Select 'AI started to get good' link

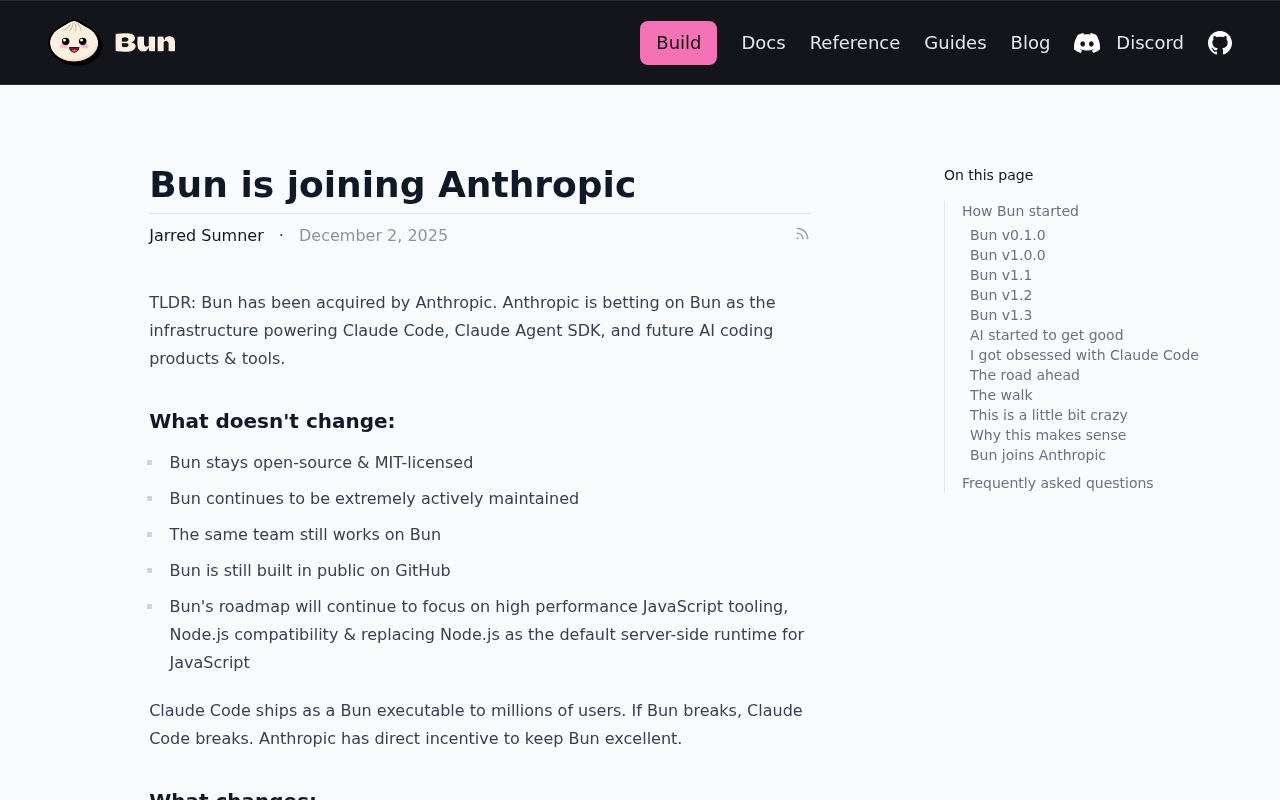1046,335
